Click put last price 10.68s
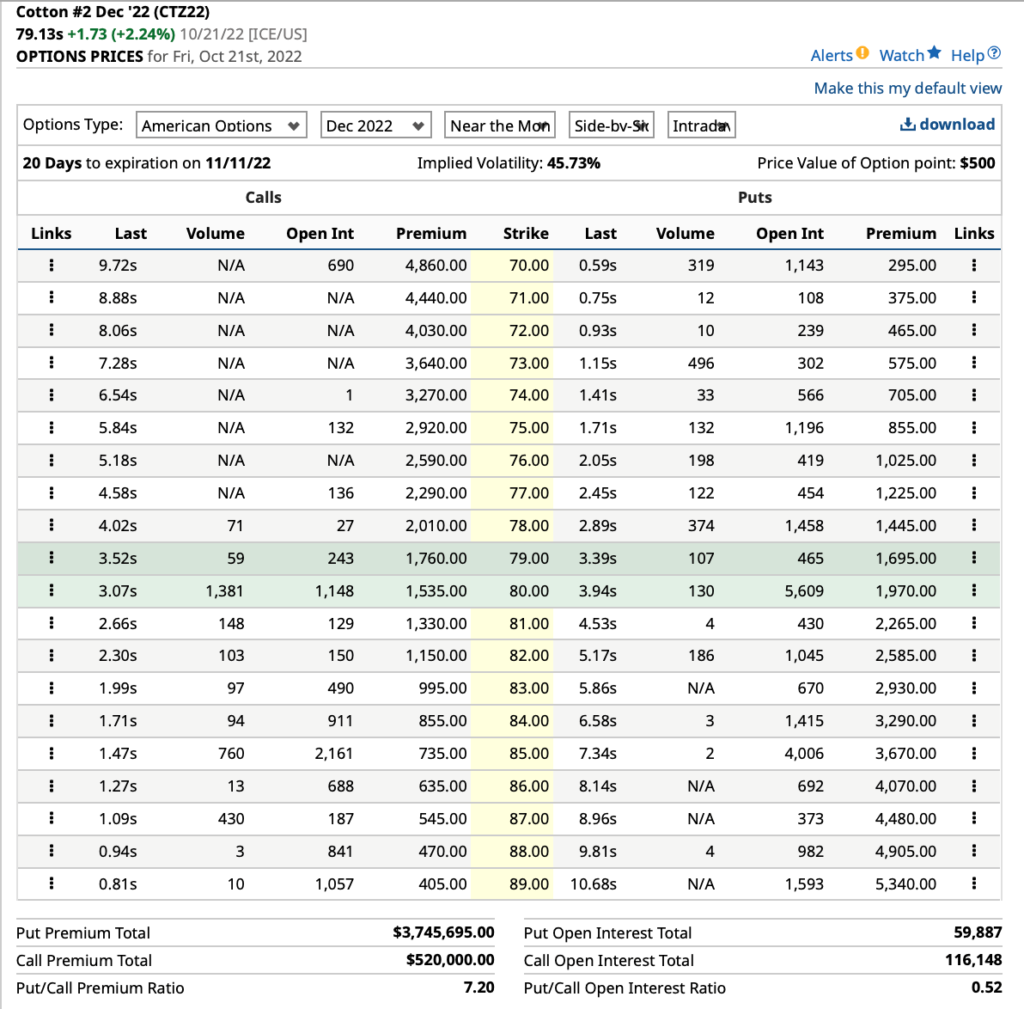1024x1009 pixels. pyautogui.click(x=593, y=884)
